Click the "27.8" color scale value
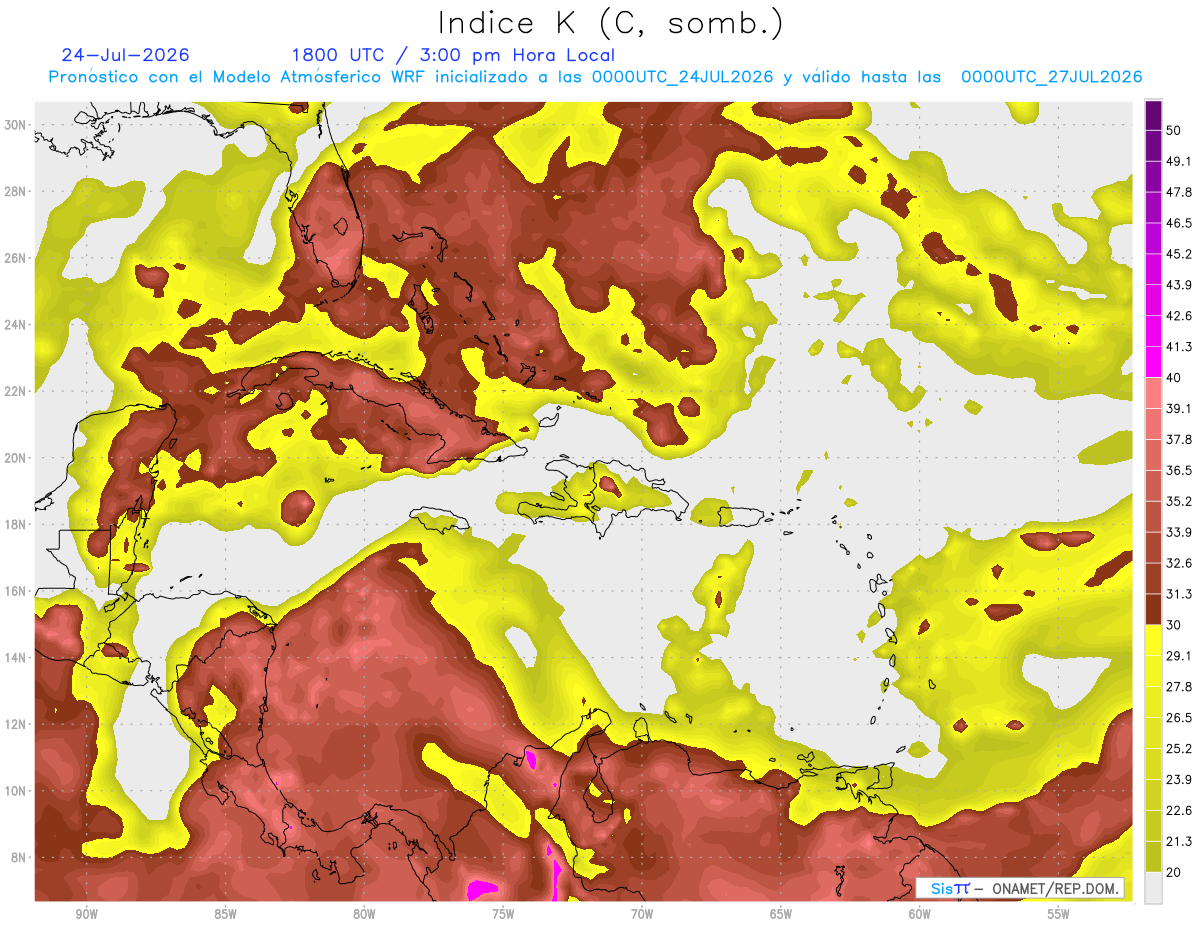Image resolution: width=1200 pixels, height=927 pixels. tap(1180, 687)
